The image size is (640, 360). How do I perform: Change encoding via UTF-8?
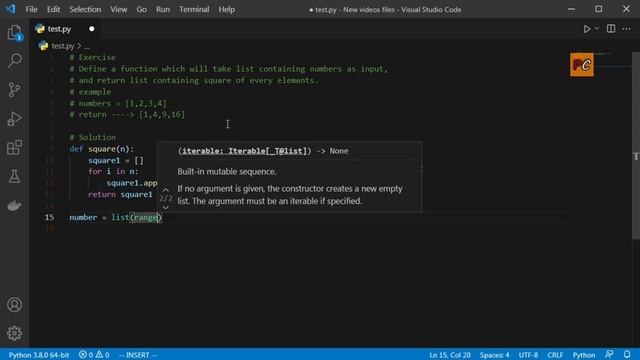click(x=528, y=355)
